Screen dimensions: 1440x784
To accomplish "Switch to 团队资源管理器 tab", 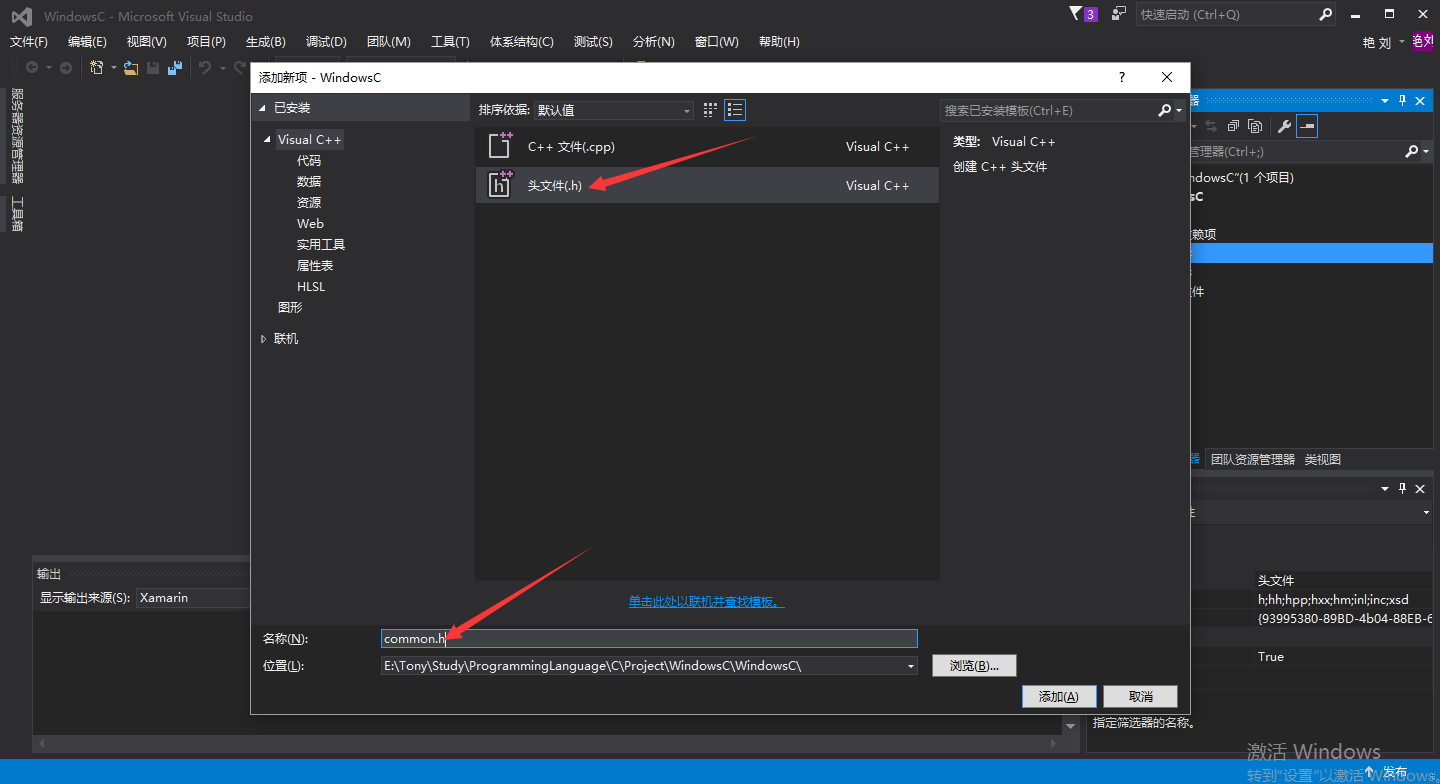I will [x=1252, y=460].
